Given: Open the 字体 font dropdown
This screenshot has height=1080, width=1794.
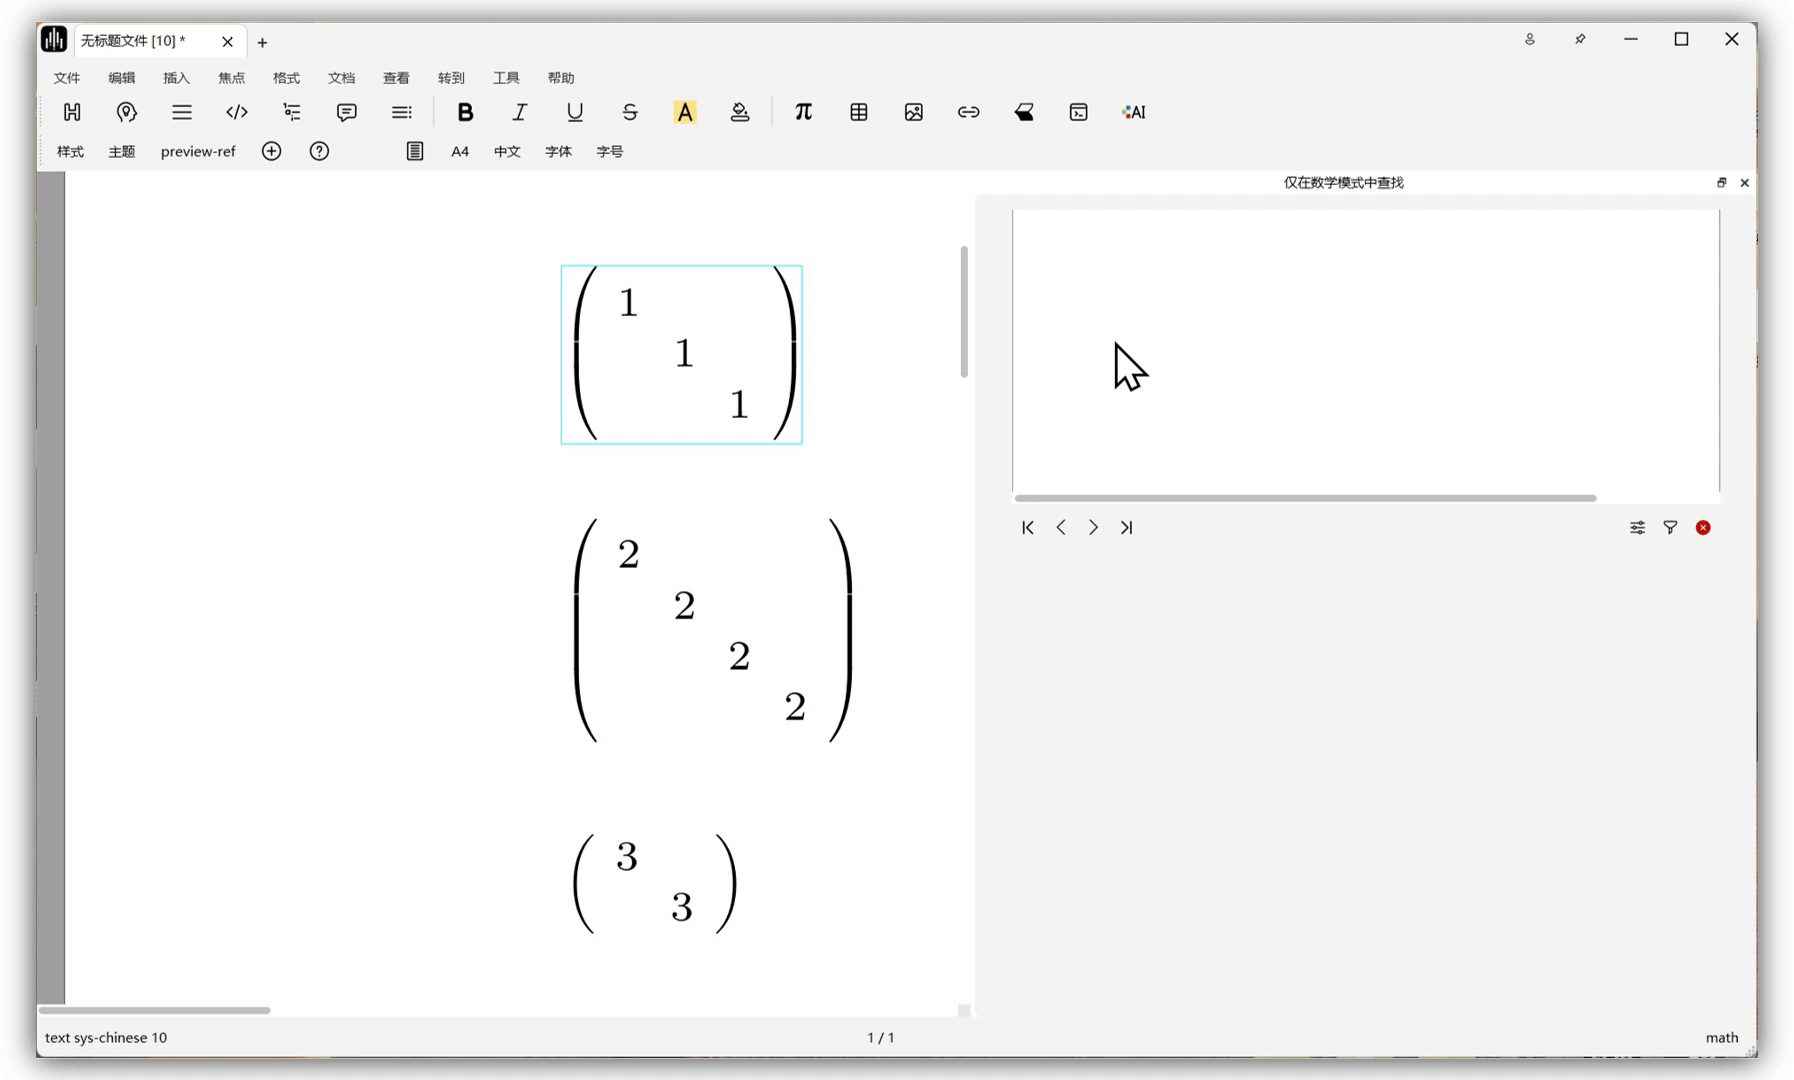Looking at the screenshot, I should 558,151.
